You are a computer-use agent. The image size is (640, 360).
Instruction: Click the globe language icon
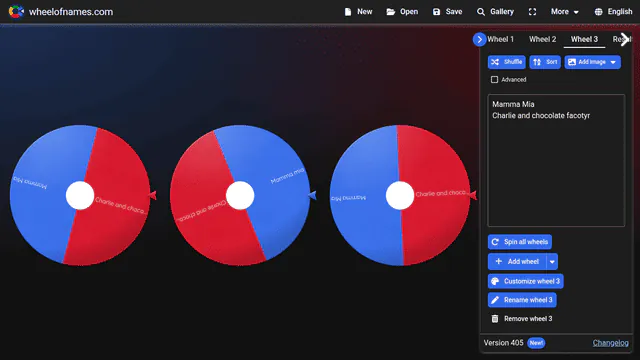click(x=598, y=12)
